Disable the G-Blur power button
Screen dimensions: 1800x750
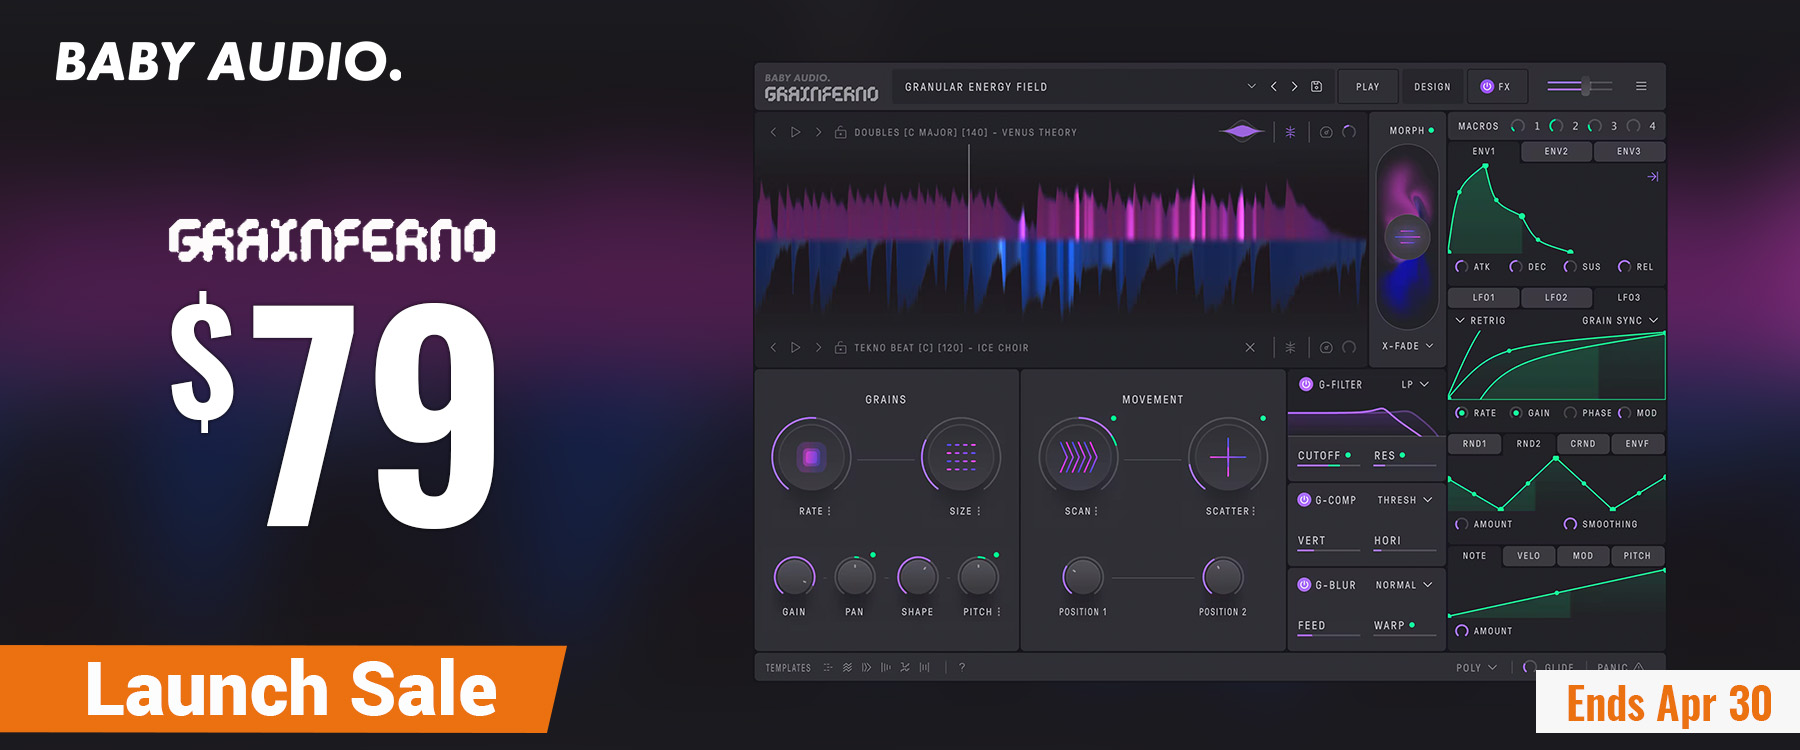(x=1304, y=585)
